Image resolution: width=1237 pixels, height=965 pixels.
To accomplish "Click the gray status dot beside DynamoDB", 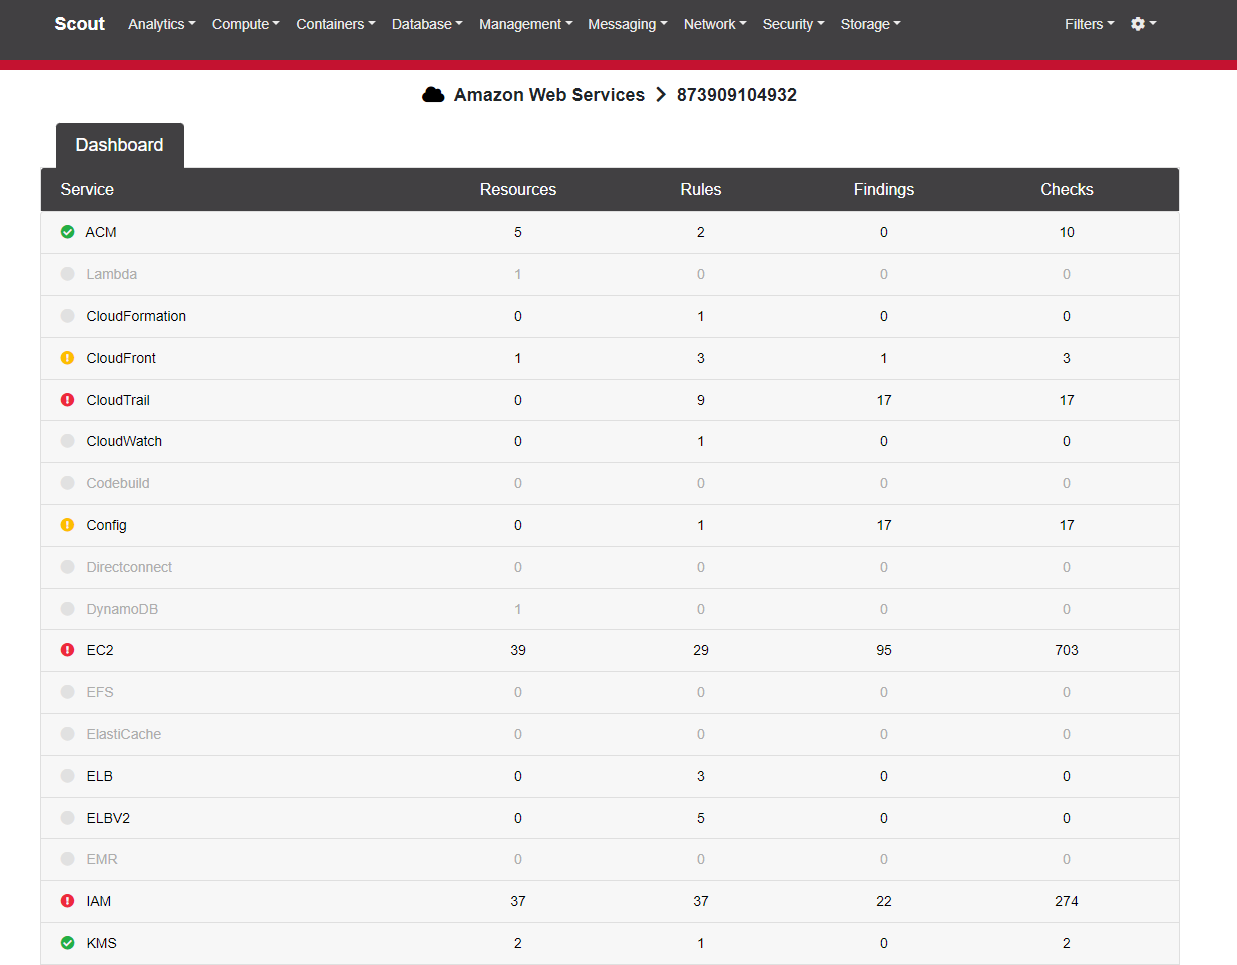I will tap(67, 609).
